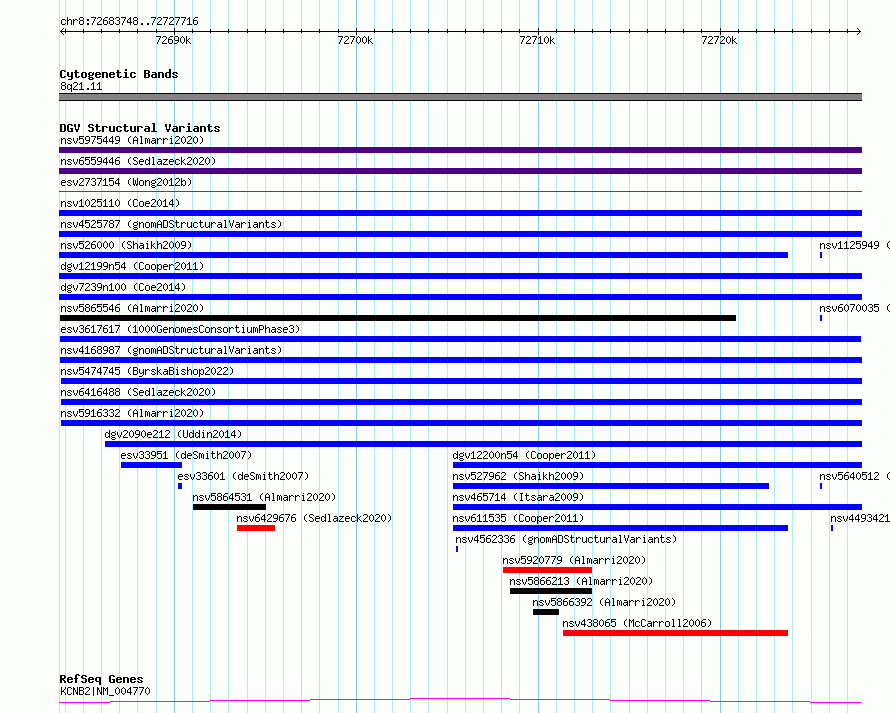Click the blue bar under nsv611535

click(x=620, y=528)
